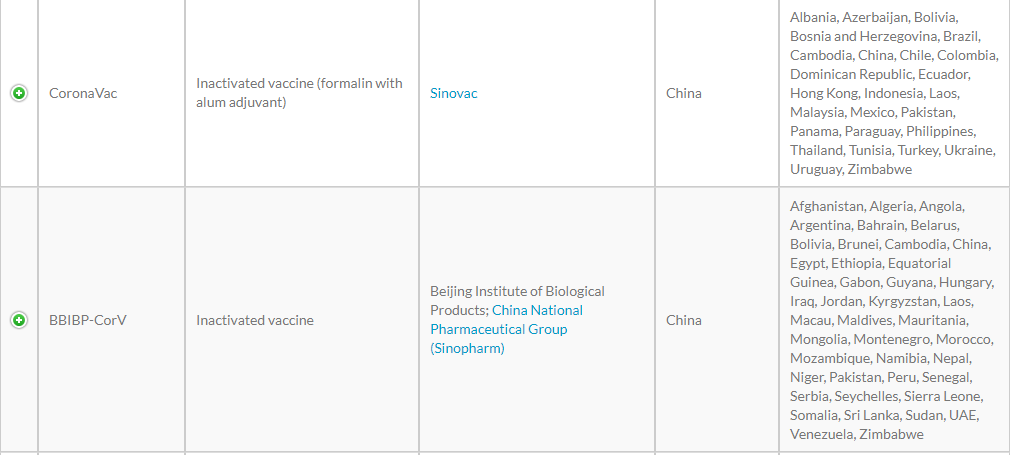This screenshot has height=455, width=1015.
Task: Open the Sinovac developer link
Action: point(453,93)
